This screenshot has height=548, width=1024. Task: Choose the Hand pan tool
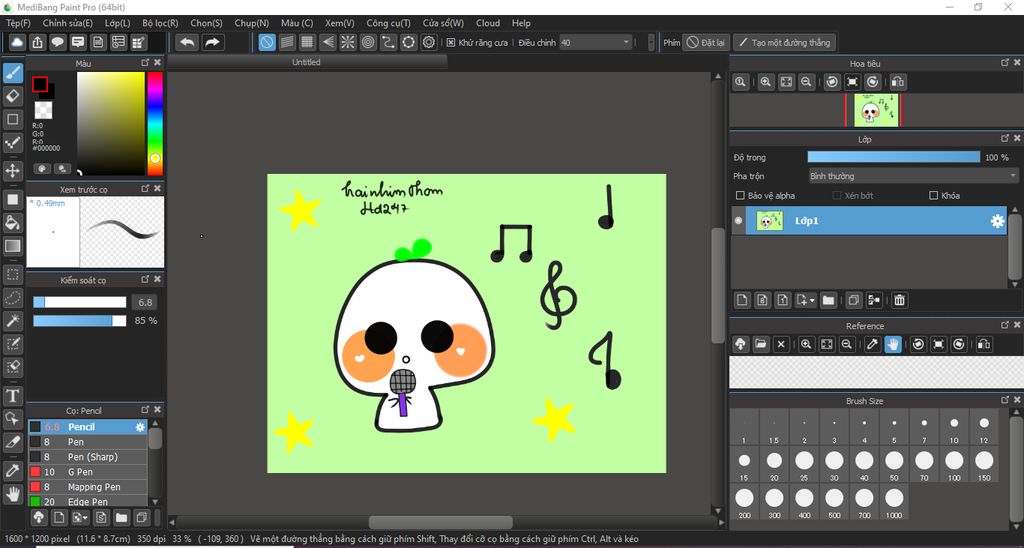(x=13, y=493)
